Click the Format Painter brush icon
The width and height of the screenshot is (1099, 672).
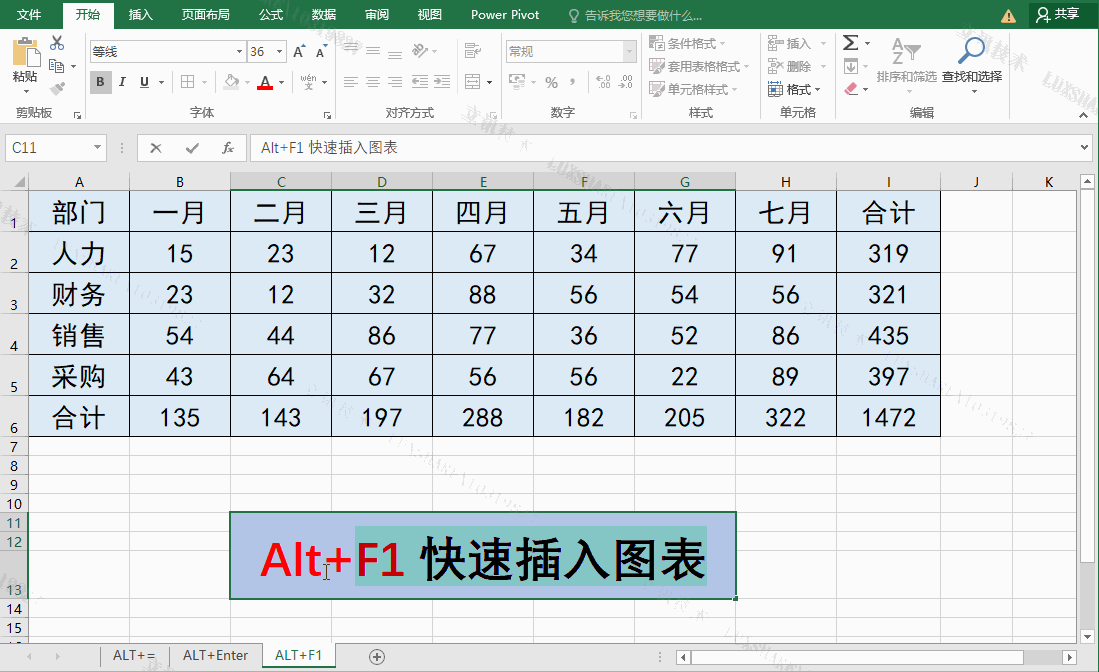point(57,88)
